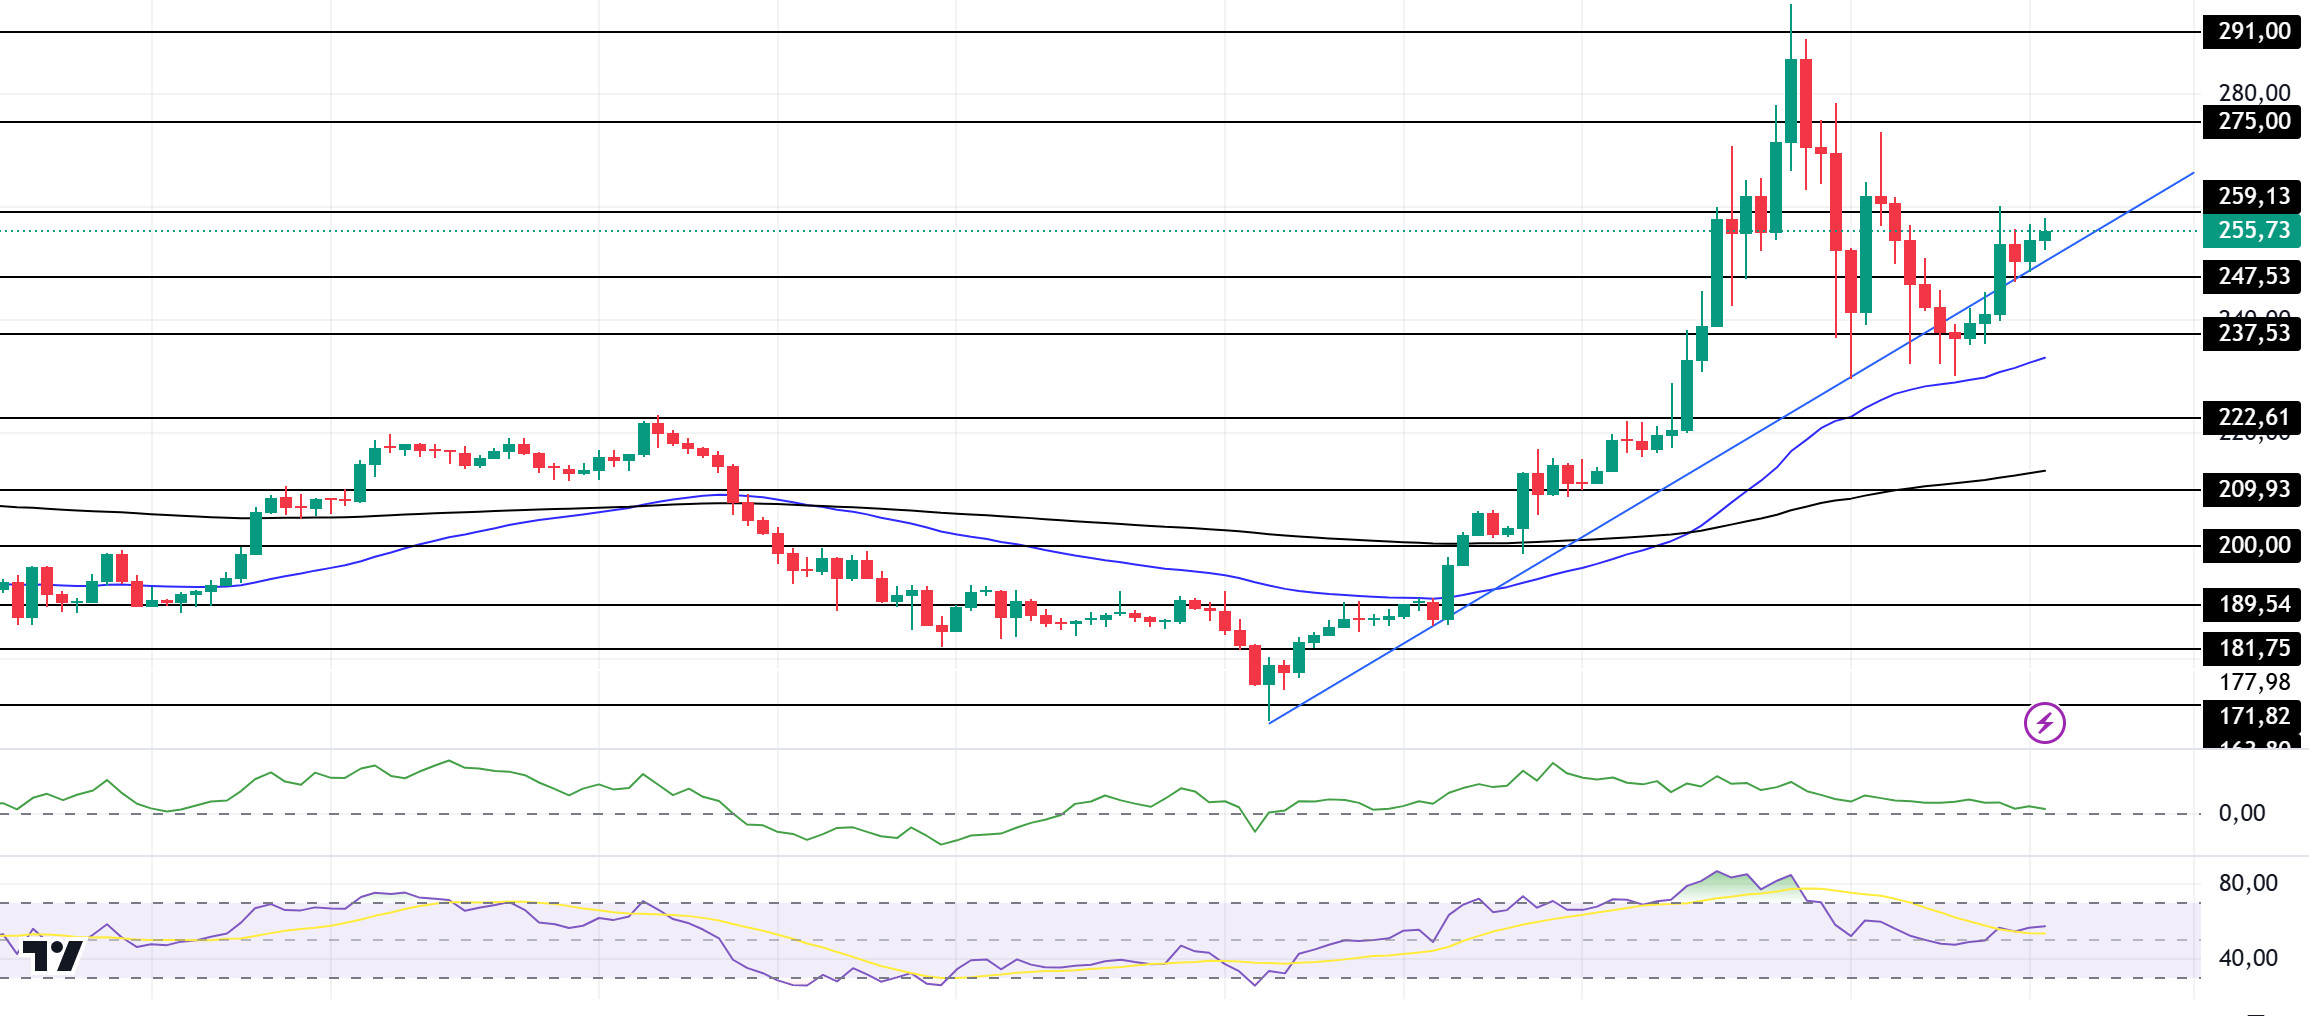Click the 80,00 RSI scale value
This screenshot has height=1016, width=2309.
point(2248,884)
